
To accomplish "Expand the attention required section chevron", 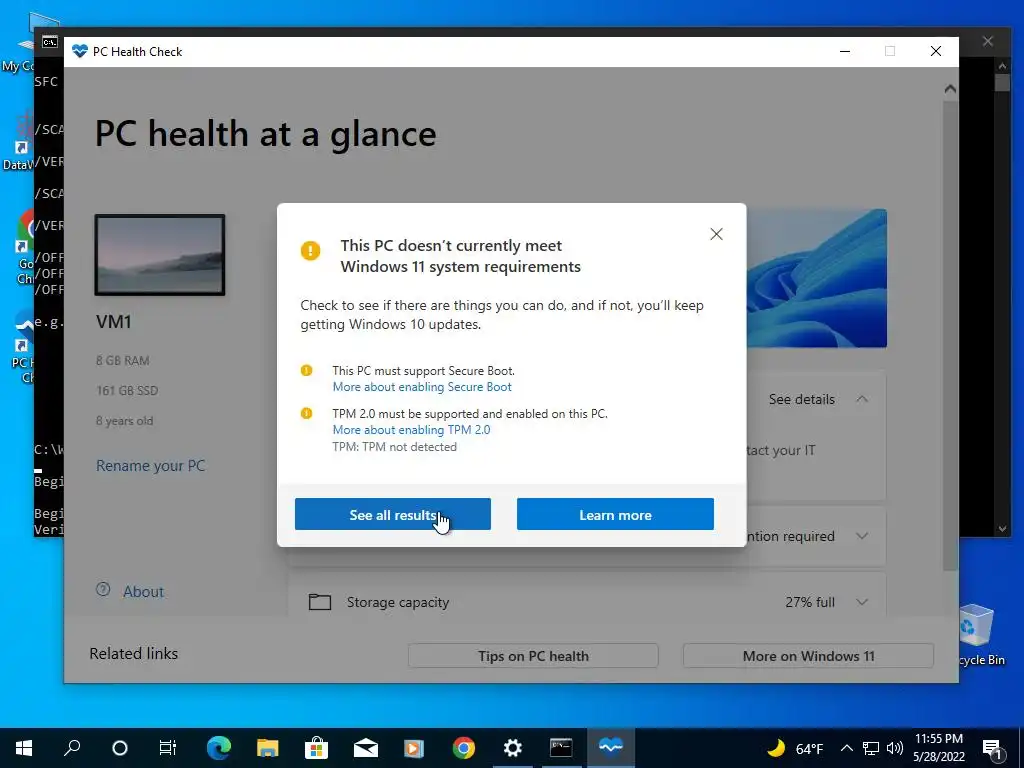I will pos(862,536).
